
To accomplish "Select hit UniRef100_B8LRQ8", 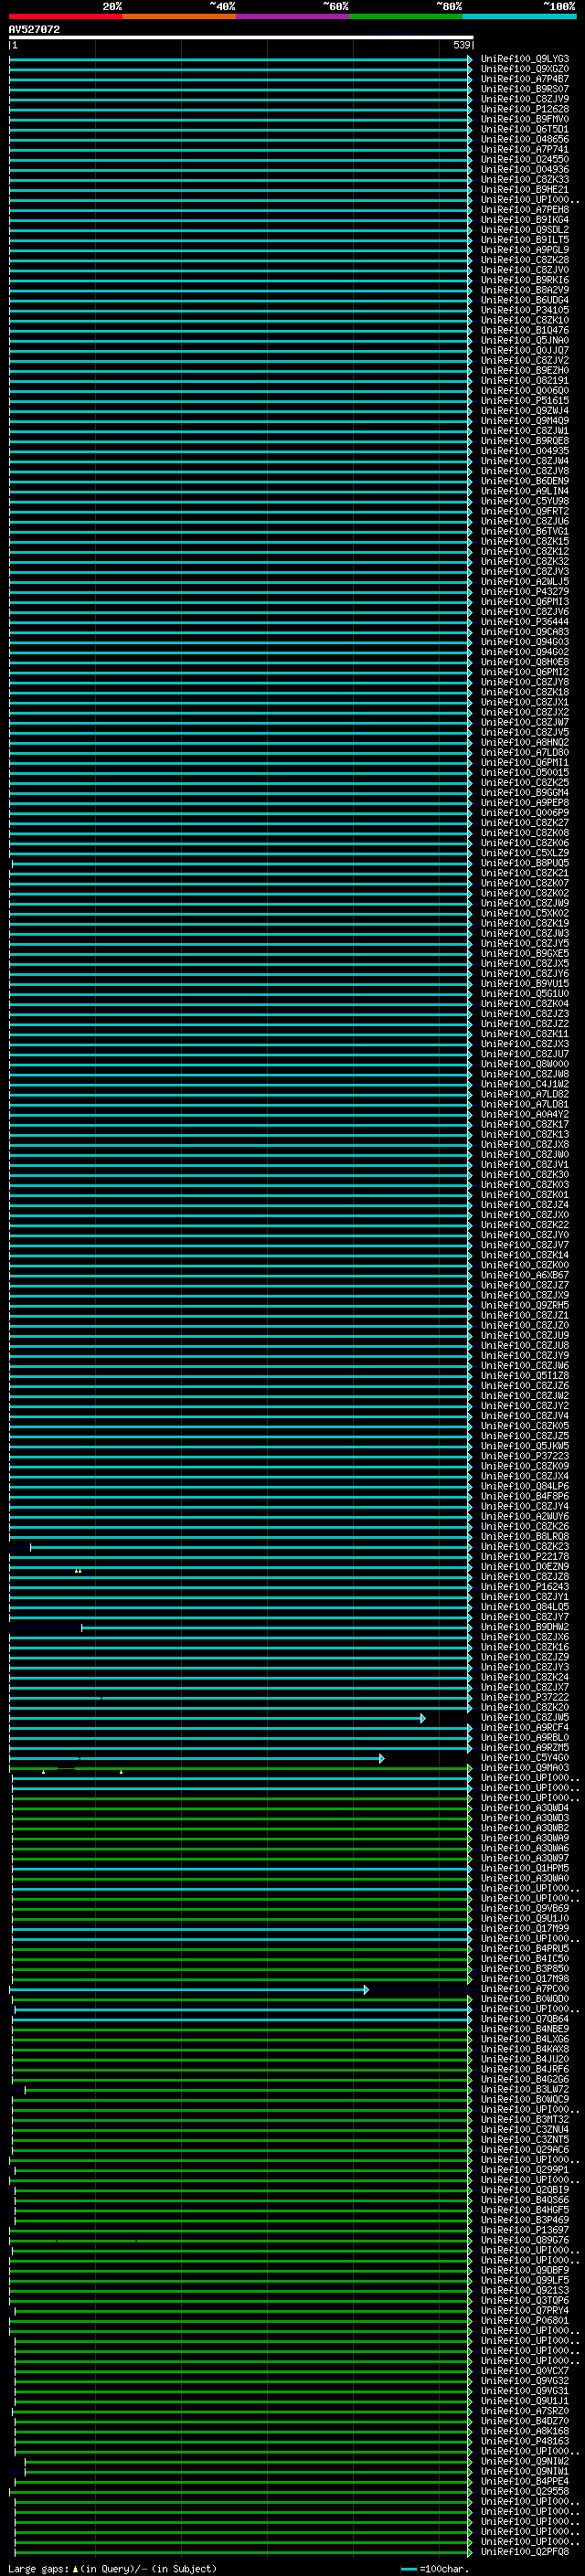I will point(524,1537).
